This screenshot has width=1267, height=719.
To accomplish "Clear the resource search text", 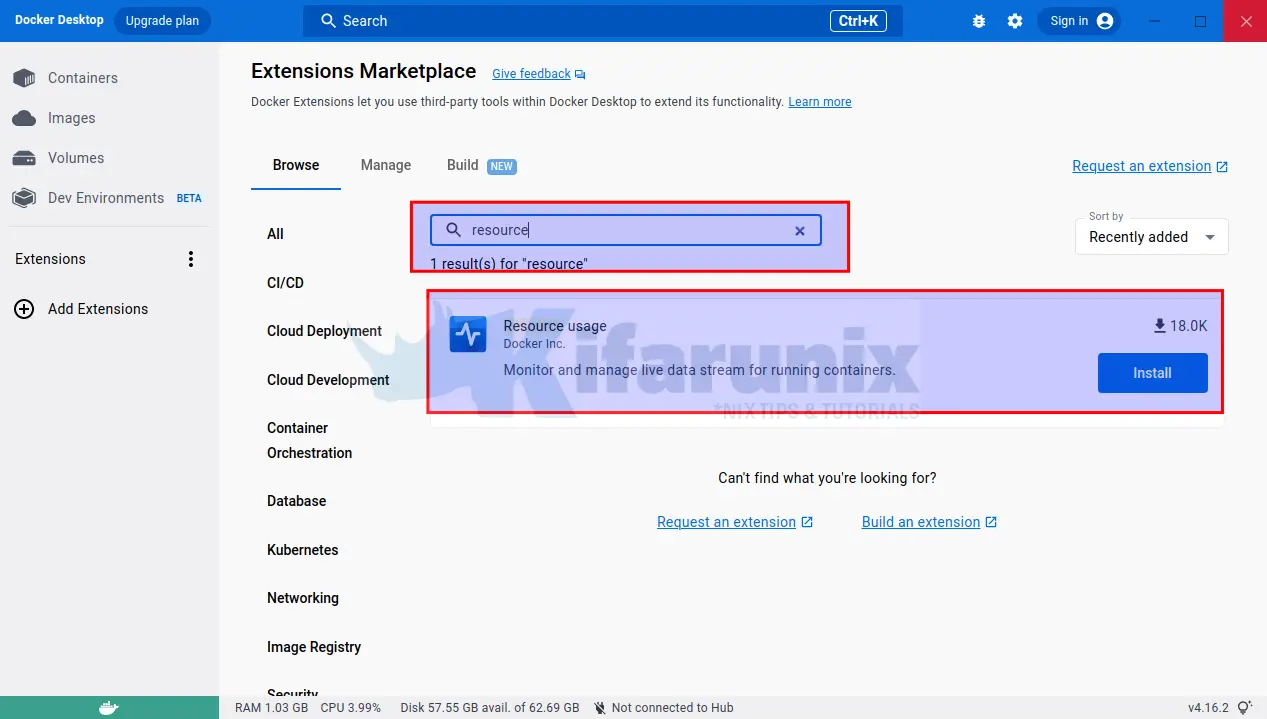I will pos(800,231).
